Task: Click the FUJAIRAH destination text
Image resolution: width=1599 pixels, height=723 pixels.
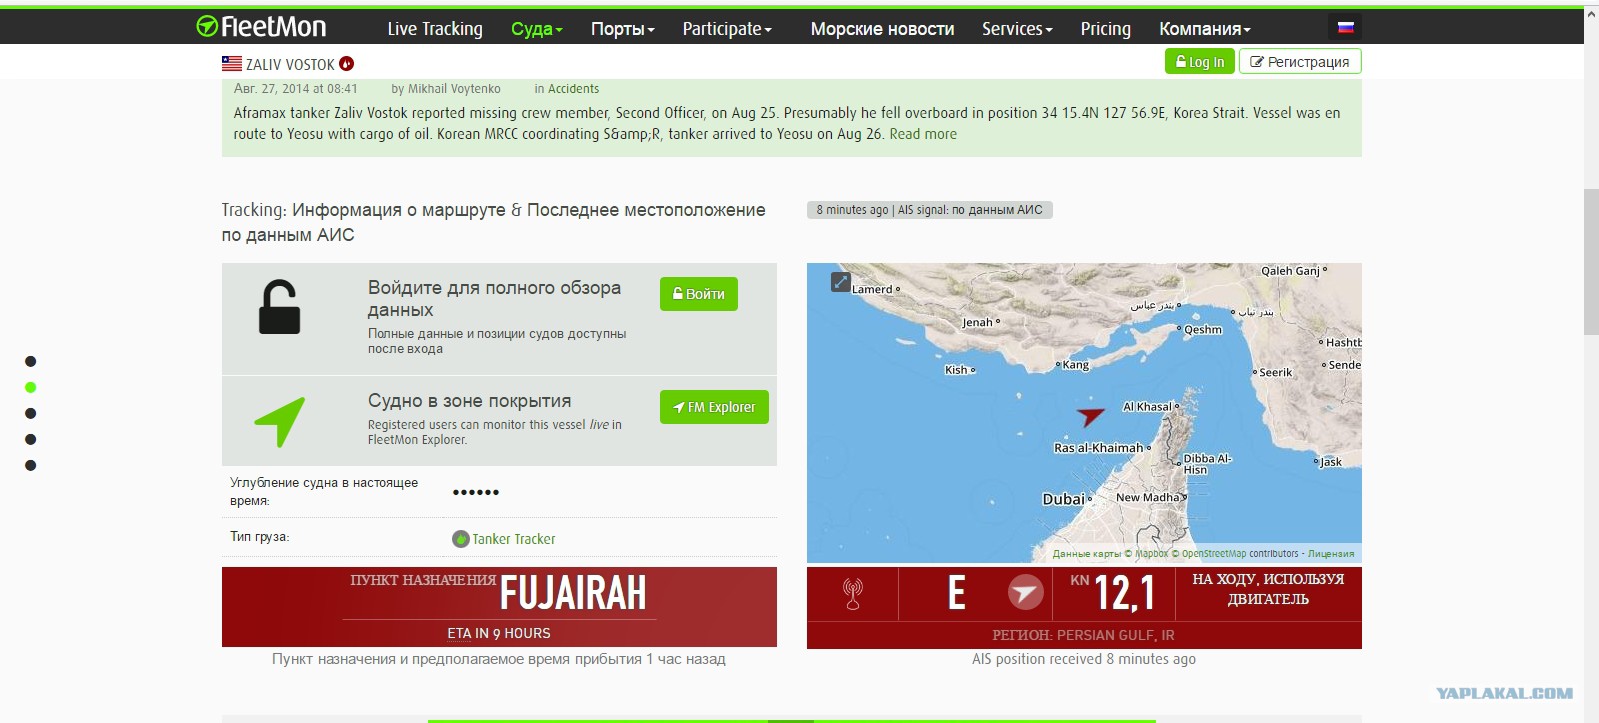Action: pos(573,592)
